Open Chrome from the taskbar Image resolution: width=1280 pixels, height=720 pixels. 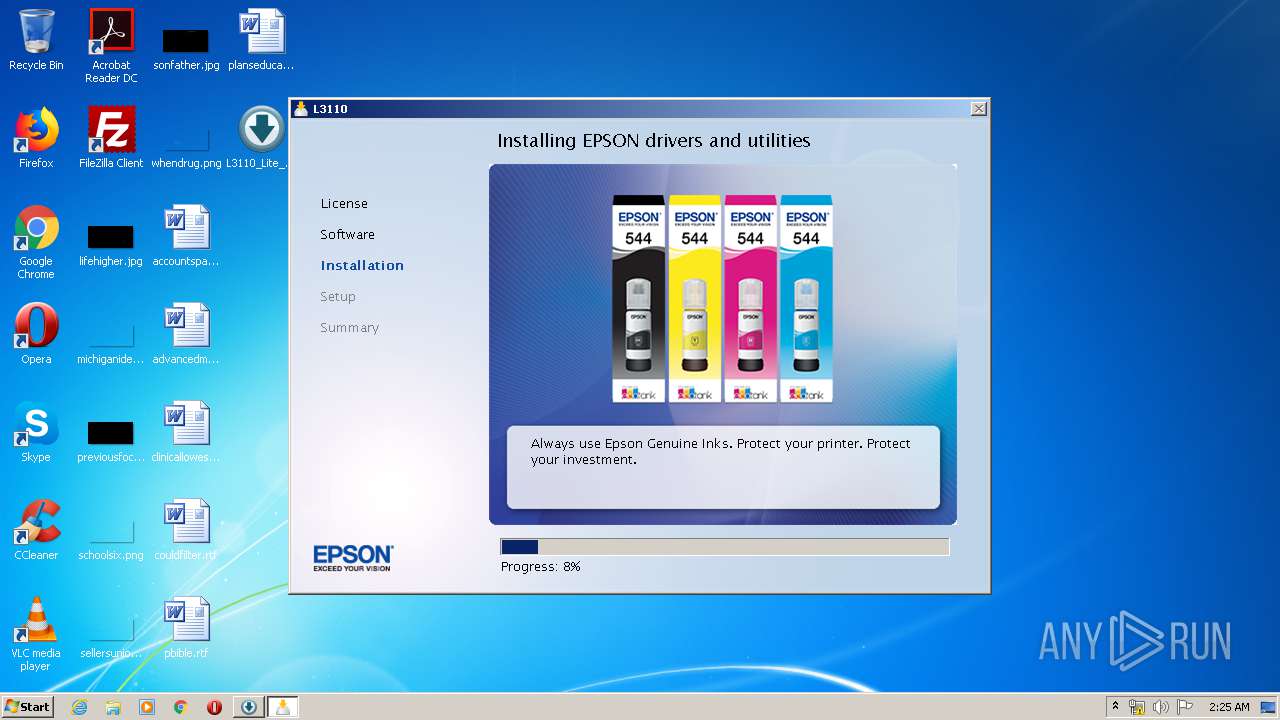[181, 707]
